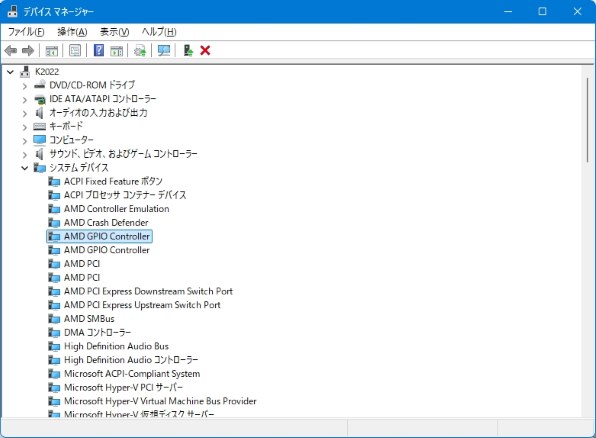
Task: Select the highlighted AMD GPIO Controller entry
Action: pos(99,236)
